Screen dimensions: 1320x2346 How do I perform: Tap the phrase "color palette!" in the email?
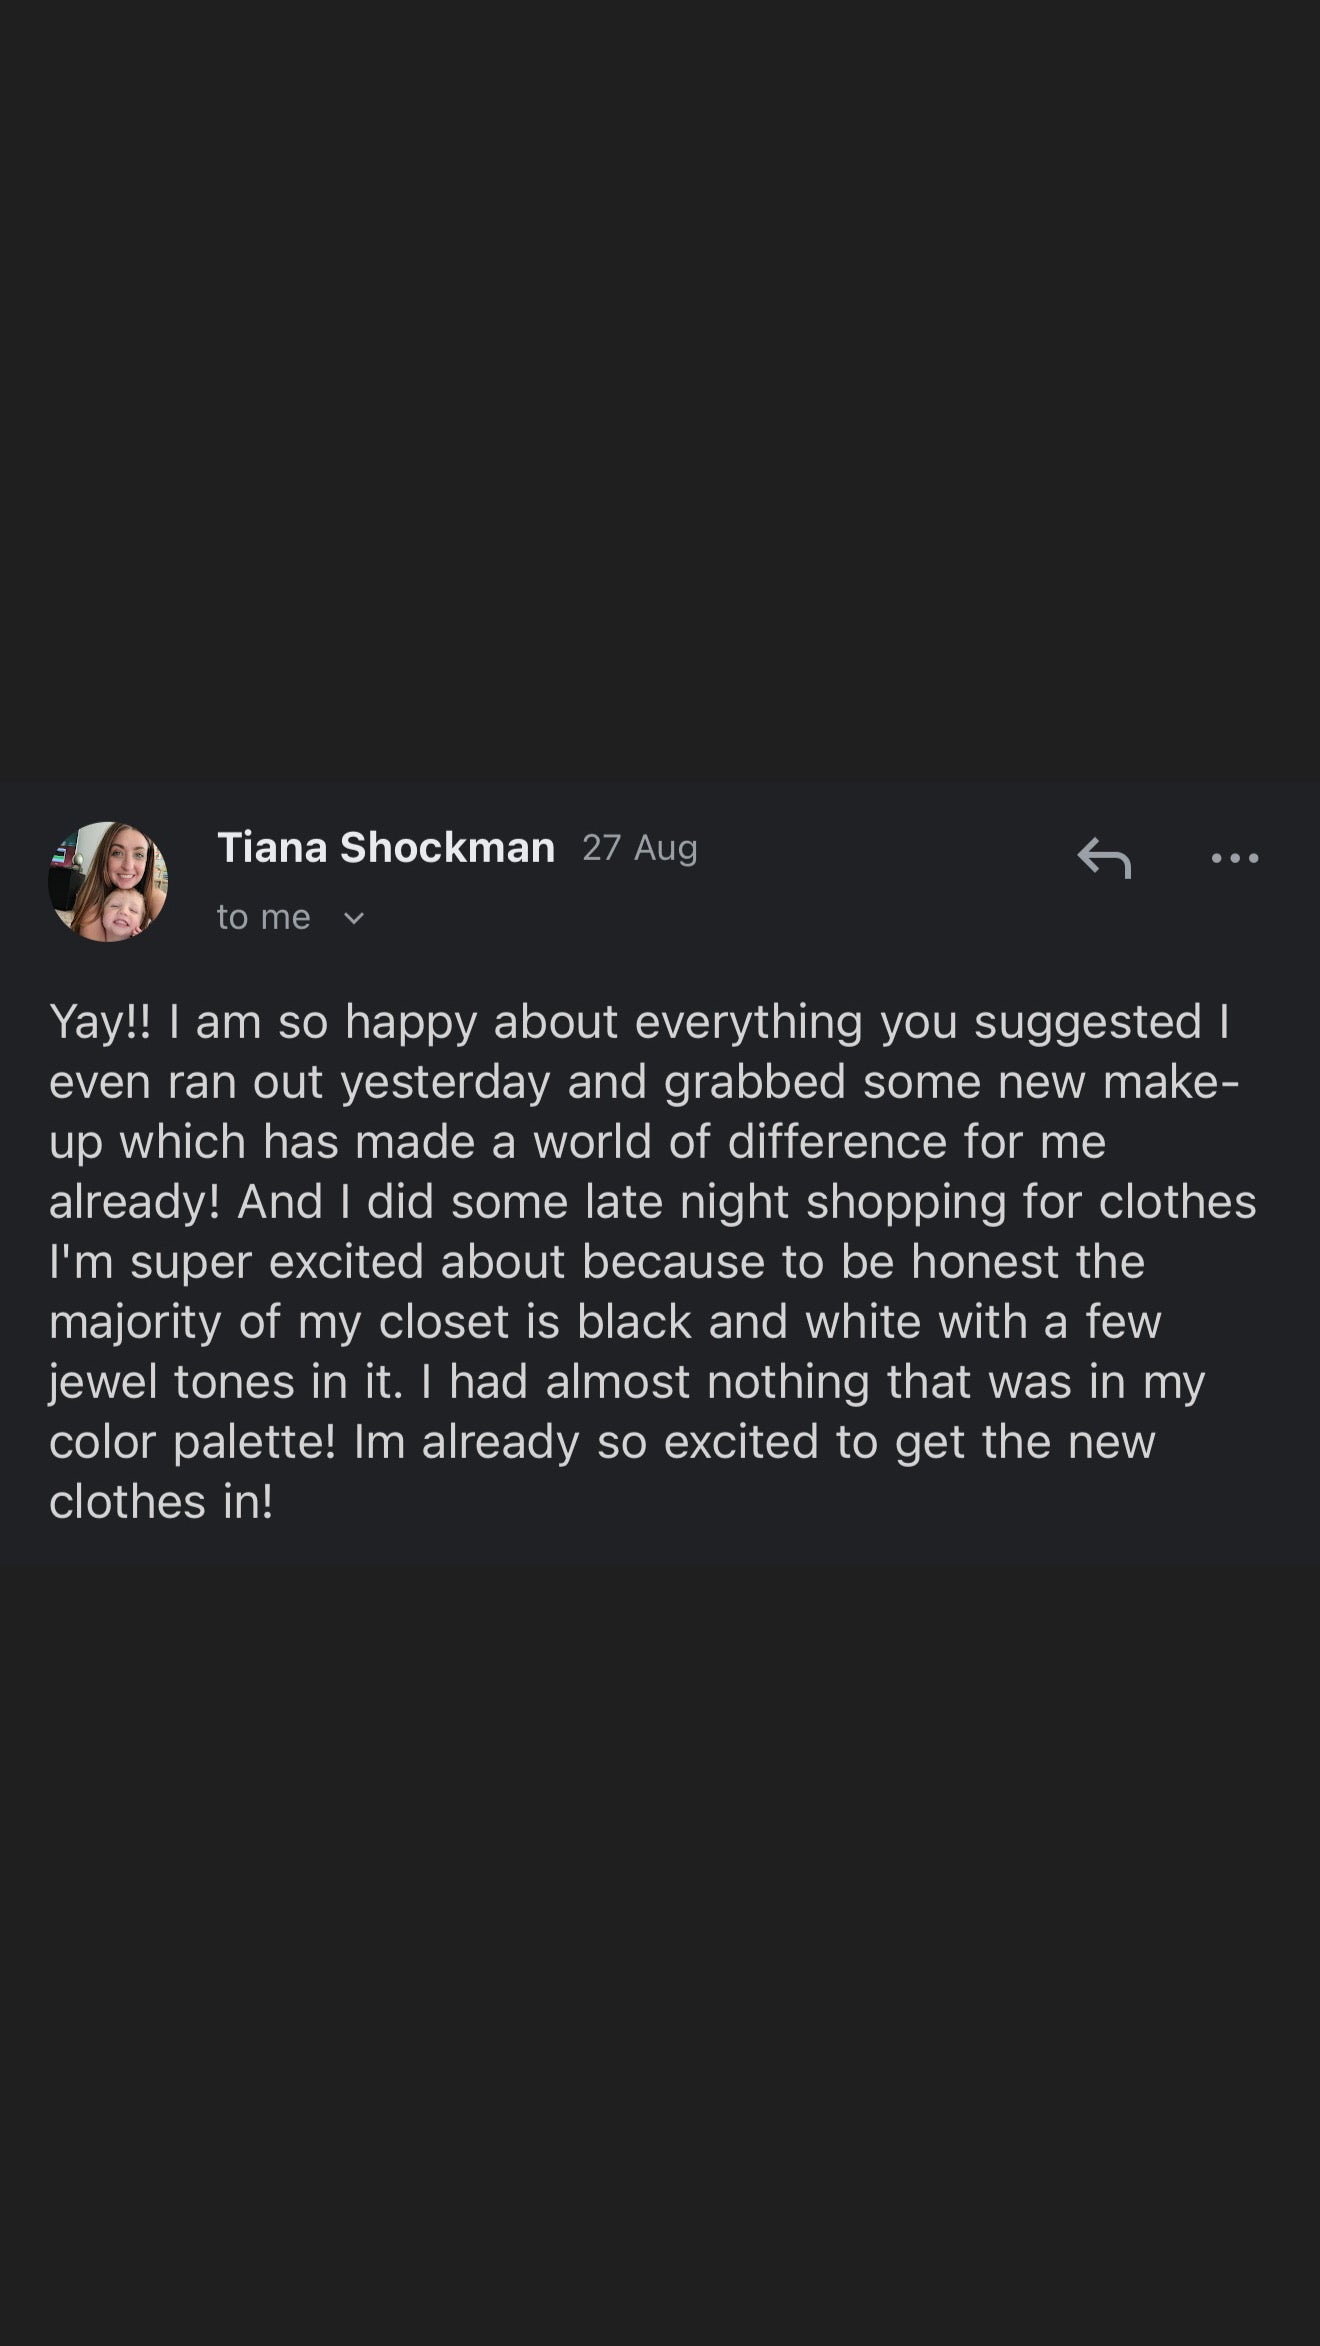click(193, 1443)
